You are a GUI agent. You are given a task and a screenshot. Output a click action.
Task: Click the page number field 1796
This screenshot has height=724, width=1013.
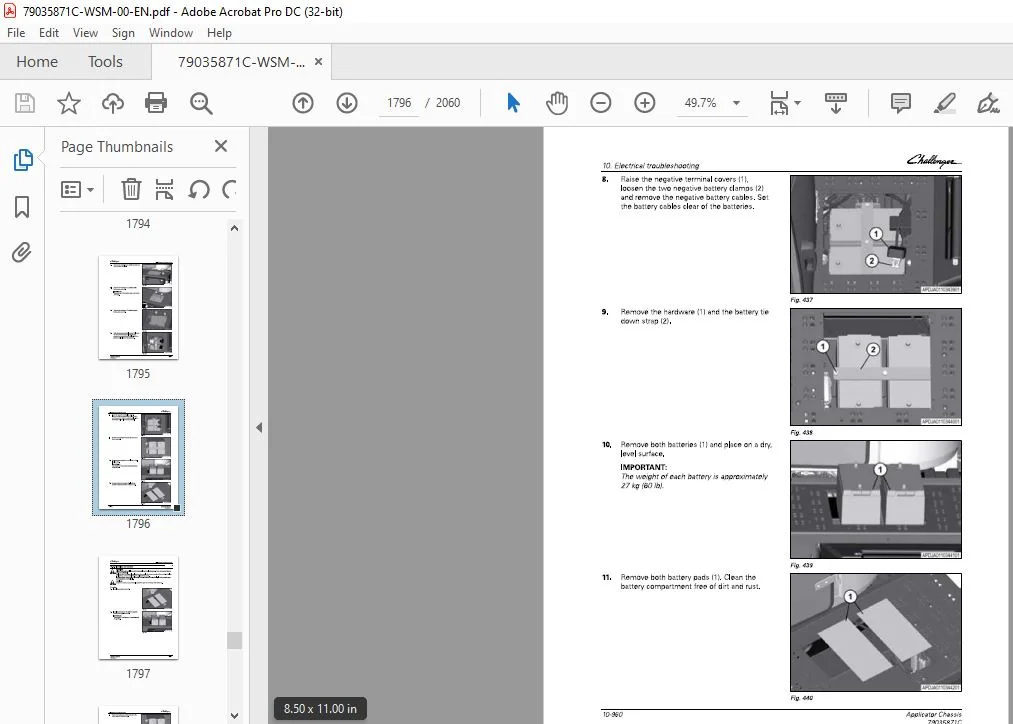point(399,103)
